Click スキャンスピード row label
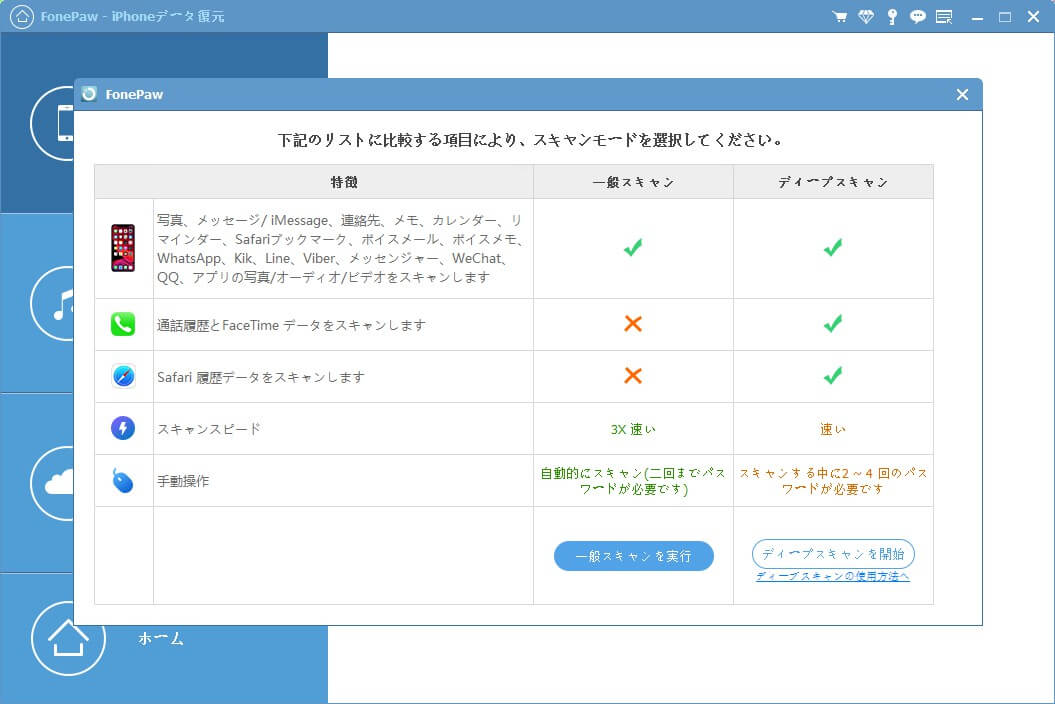This screenshot has height=704, width=1055. point(209,429)
